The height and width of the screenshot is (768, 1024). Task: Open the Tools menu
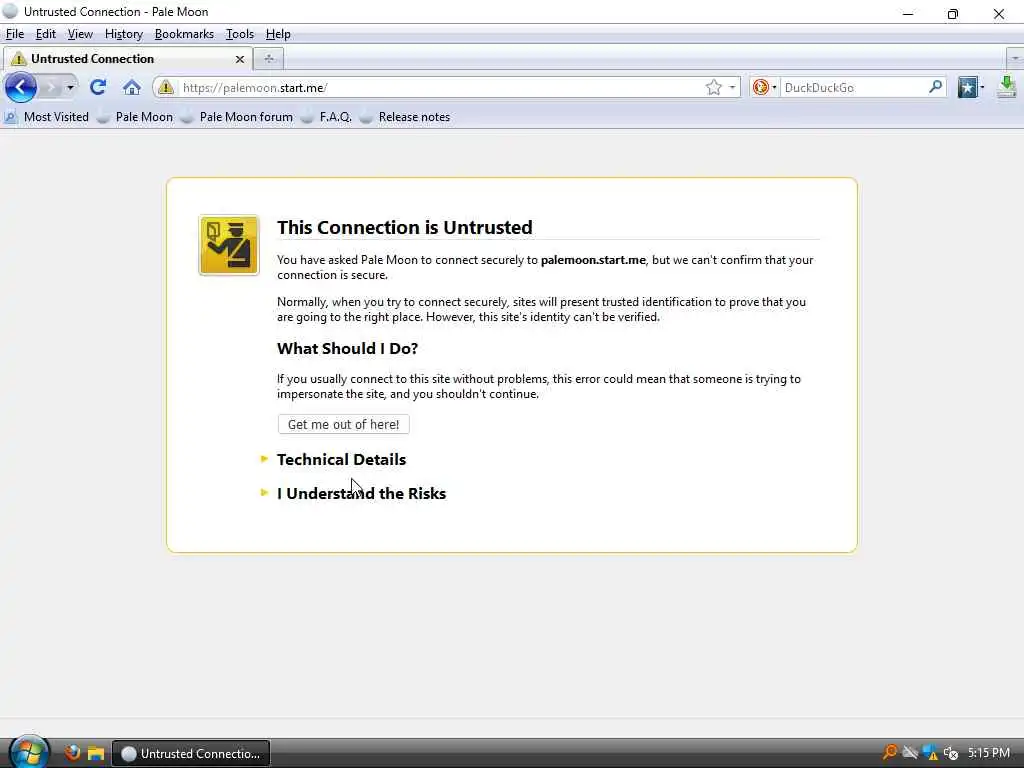239,34
